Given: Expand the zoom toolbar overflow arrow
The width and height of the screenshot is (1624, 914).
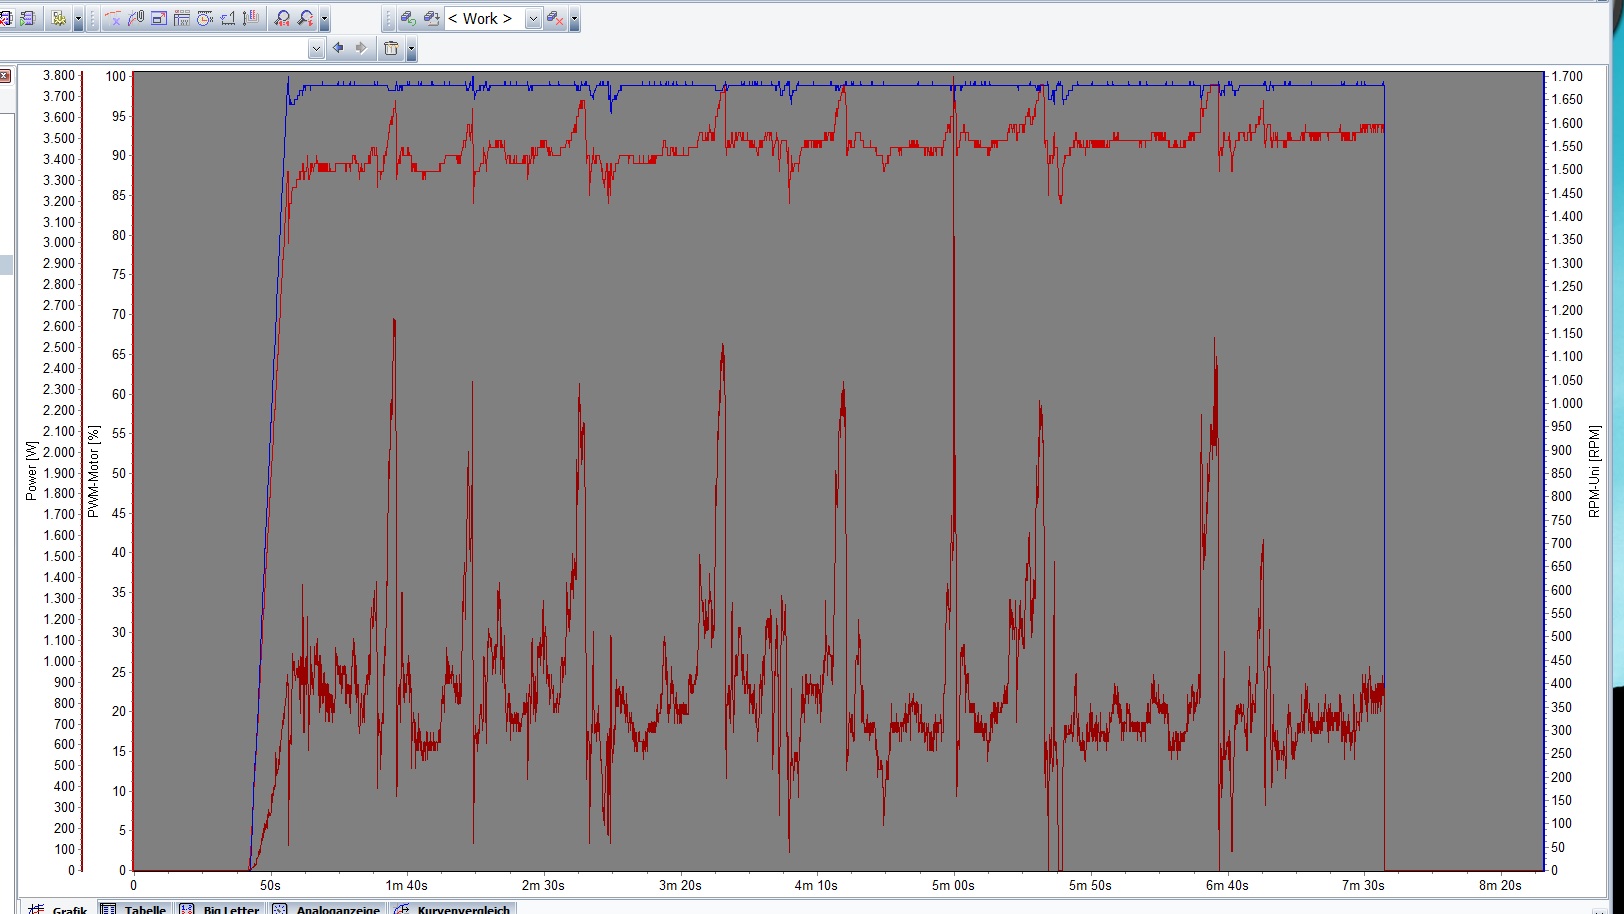Looking at the screenshot, I should click(x=324, y=18).
